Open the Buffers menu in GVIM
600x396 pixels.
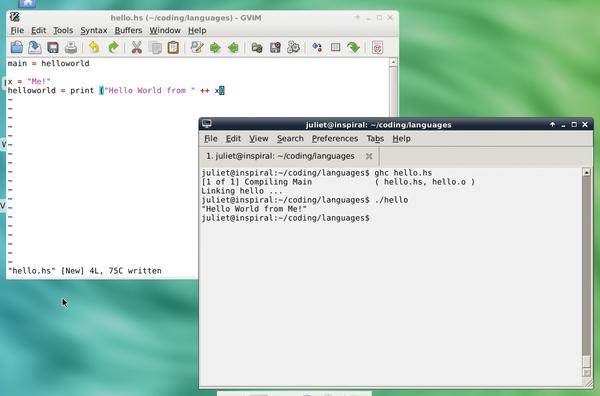(x=128, y=30)
